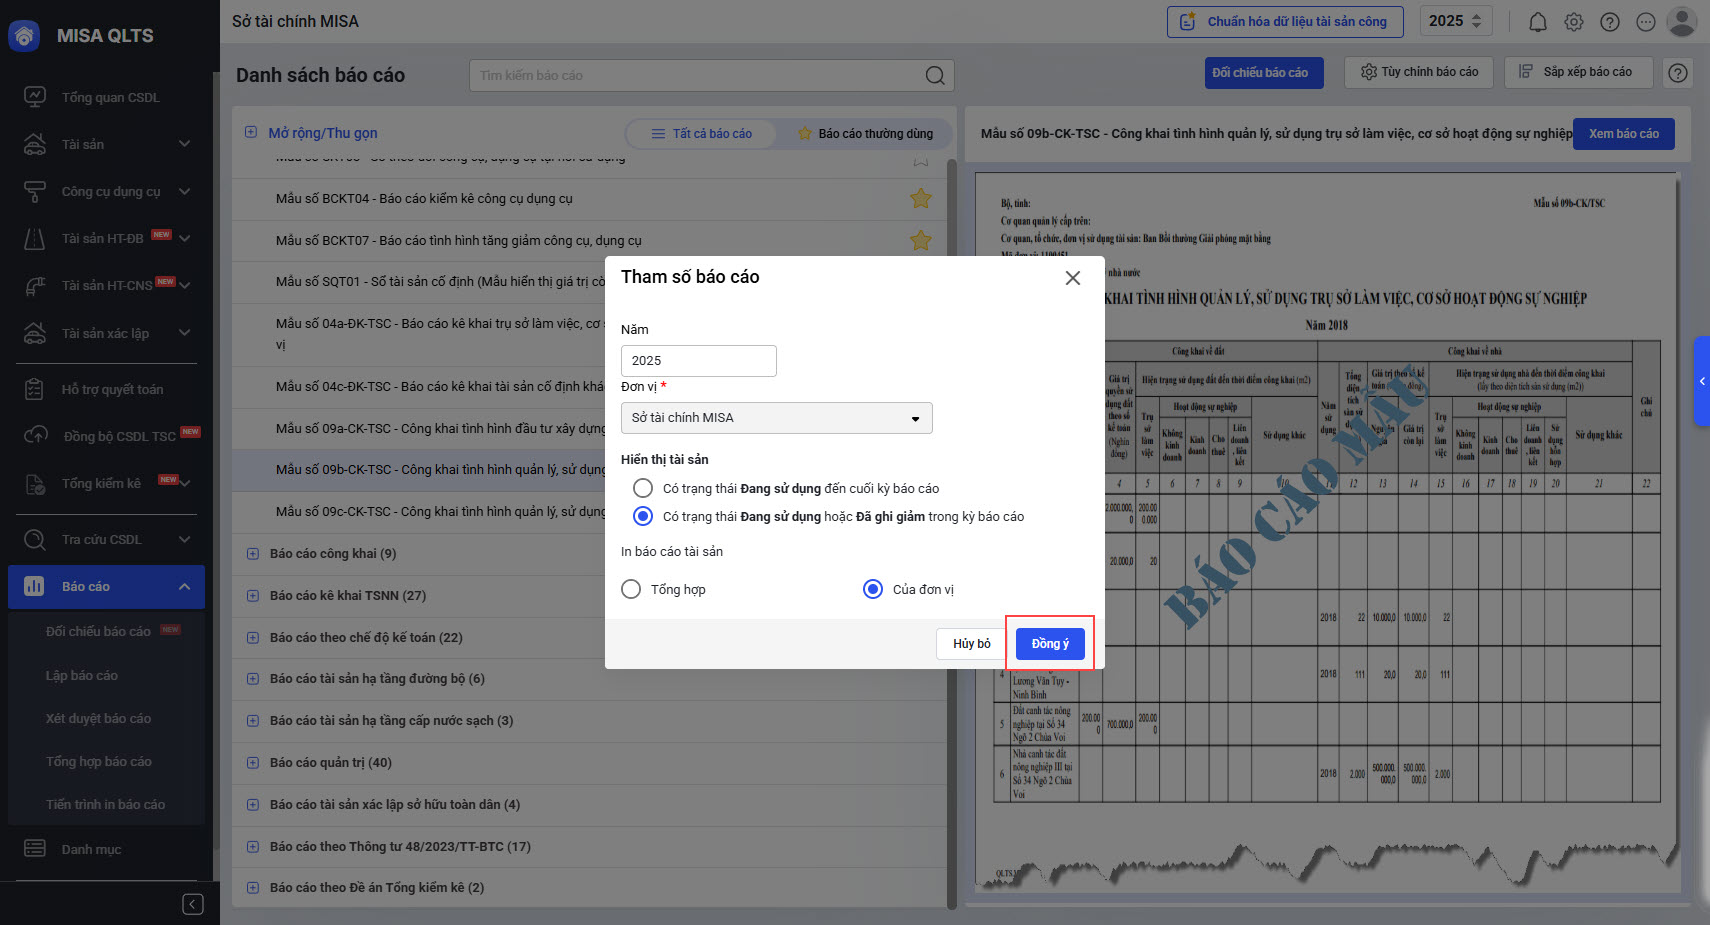
Task: Open the user avatar menu
Action: pyautogui.click(x=1683, y=21)
